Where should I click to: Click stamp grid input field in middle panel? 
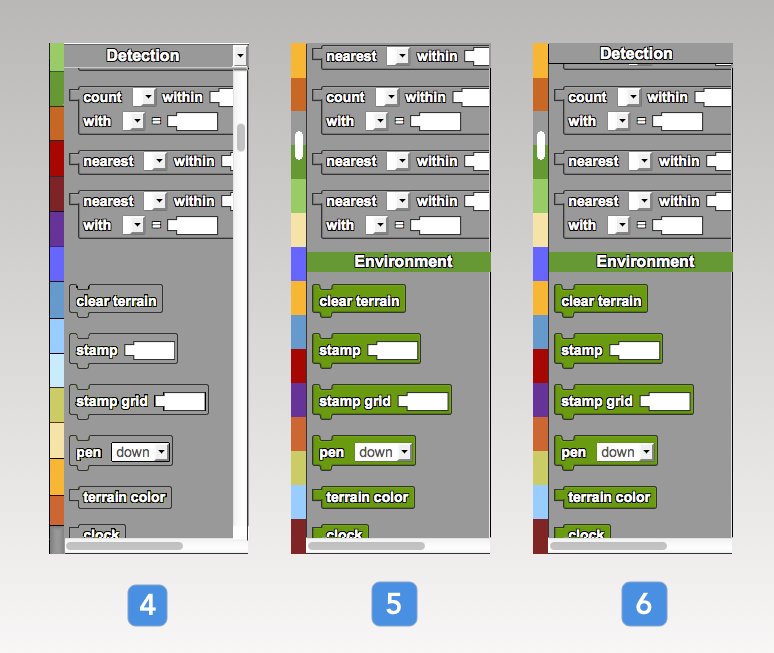pyautogui.click(x=424, y=401)
